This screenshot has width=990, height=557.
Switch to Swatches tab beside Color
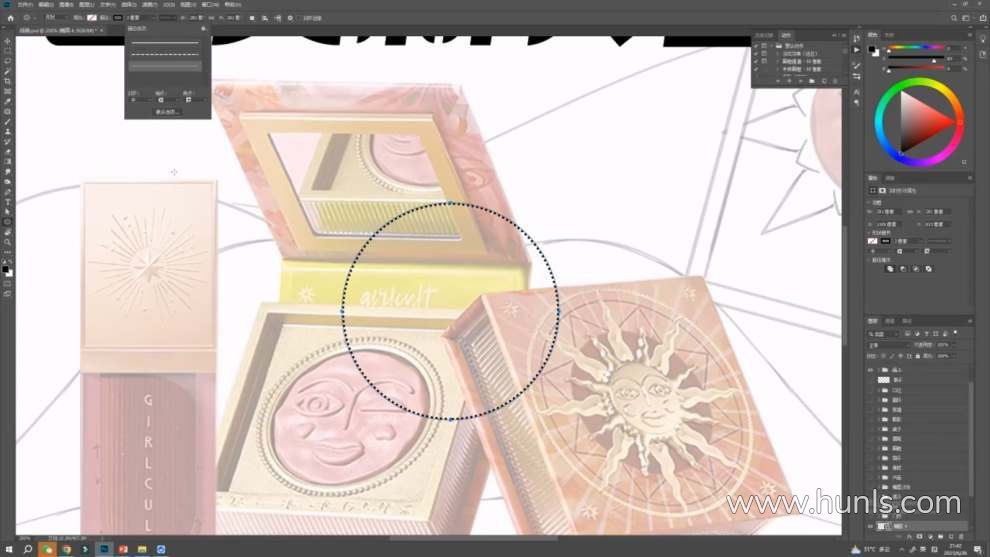click(889, 35)
